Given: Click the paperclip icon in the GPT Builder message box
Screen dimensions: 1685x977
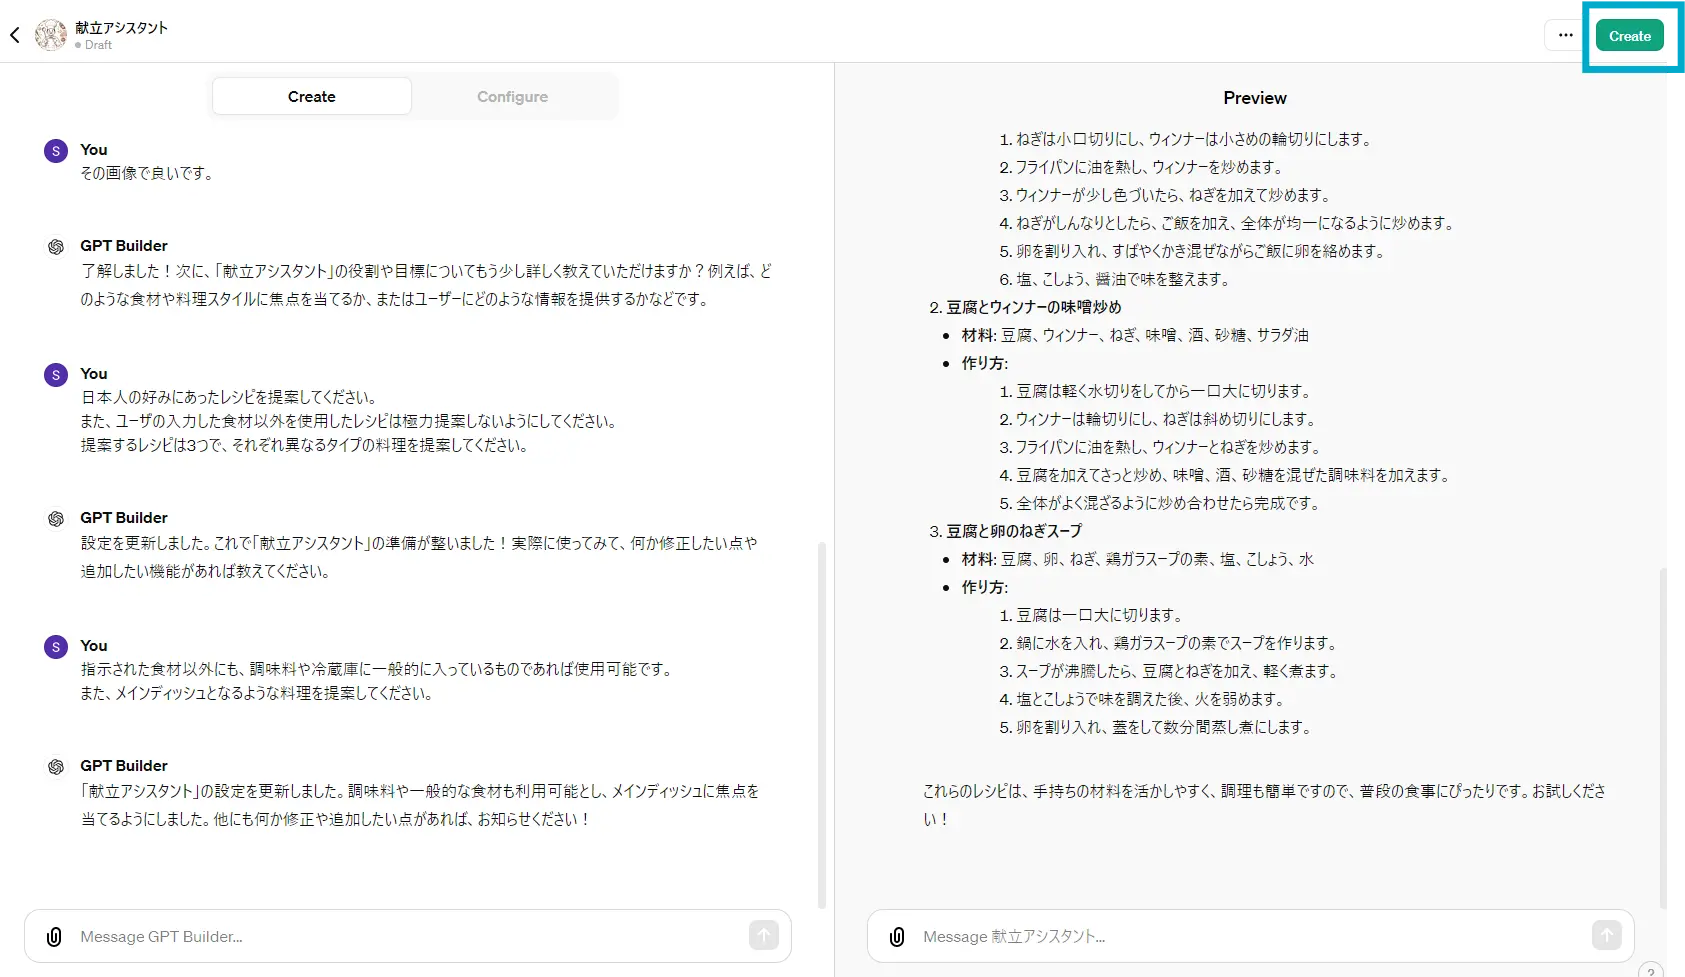Looking at the screenshot, I should click(x=54, y=936).
